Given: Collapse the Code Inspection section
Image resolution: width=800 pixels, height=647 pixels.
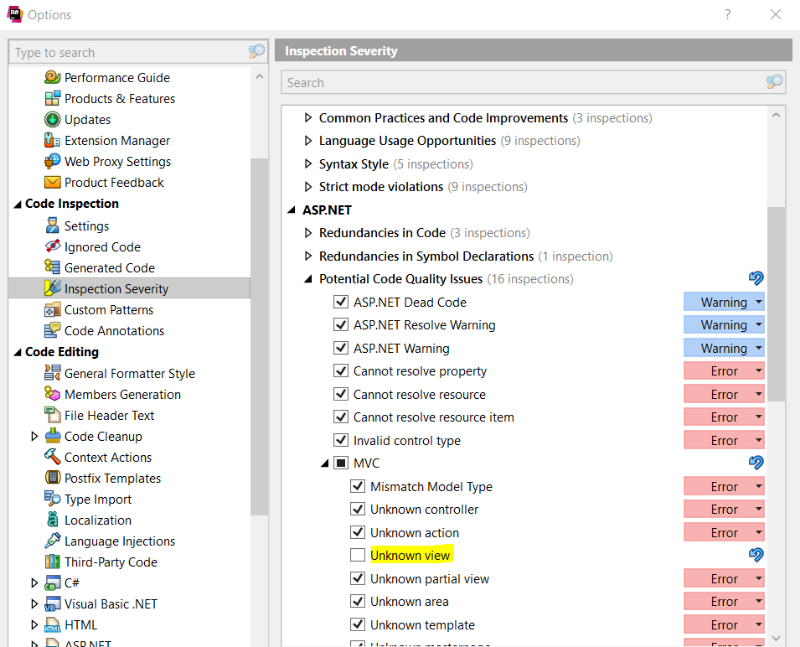Looking at the screenshot, I should click(x=17, y=204).
